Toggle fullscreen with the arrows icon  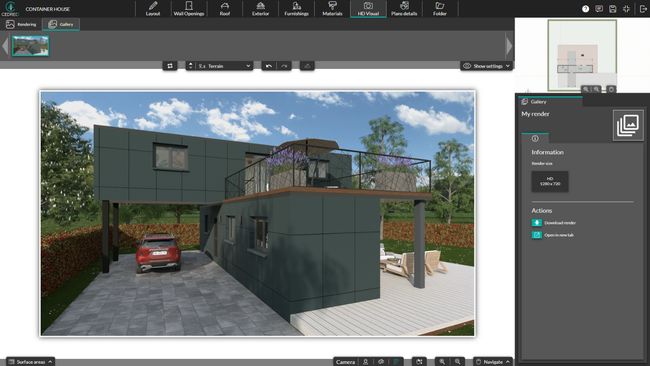(x=626, y=9)
